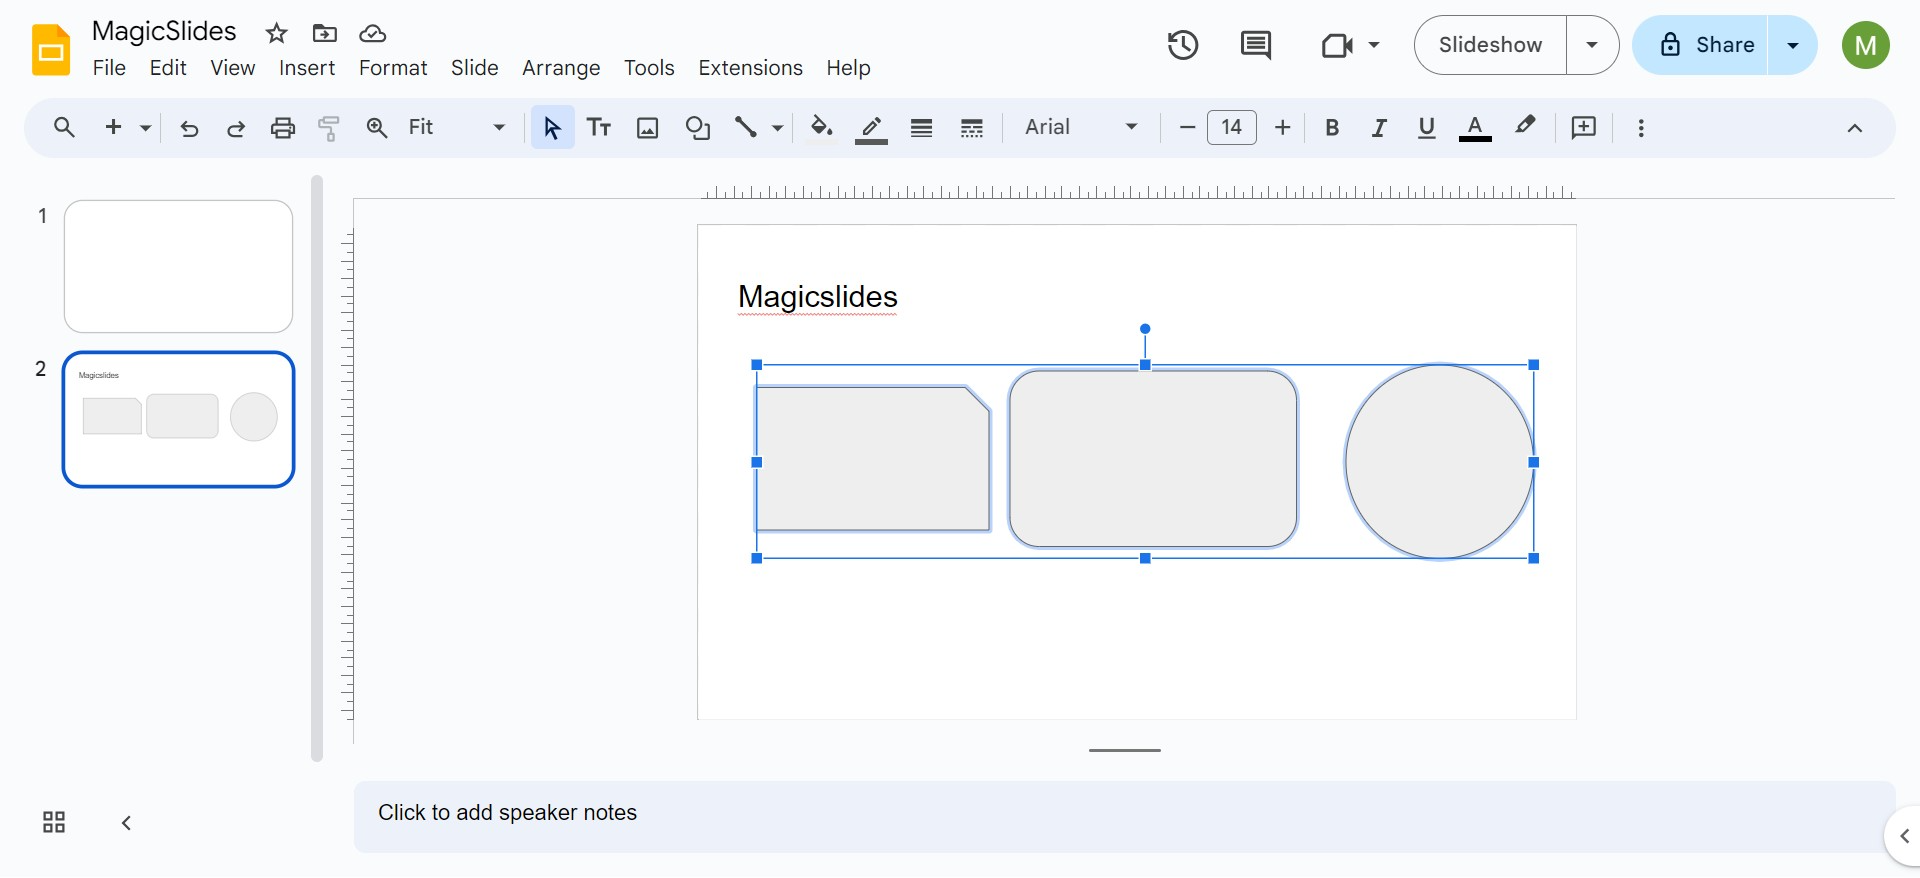1920x878 pixels.
Task: Toggle Italic formatting
Action: 1379,127
